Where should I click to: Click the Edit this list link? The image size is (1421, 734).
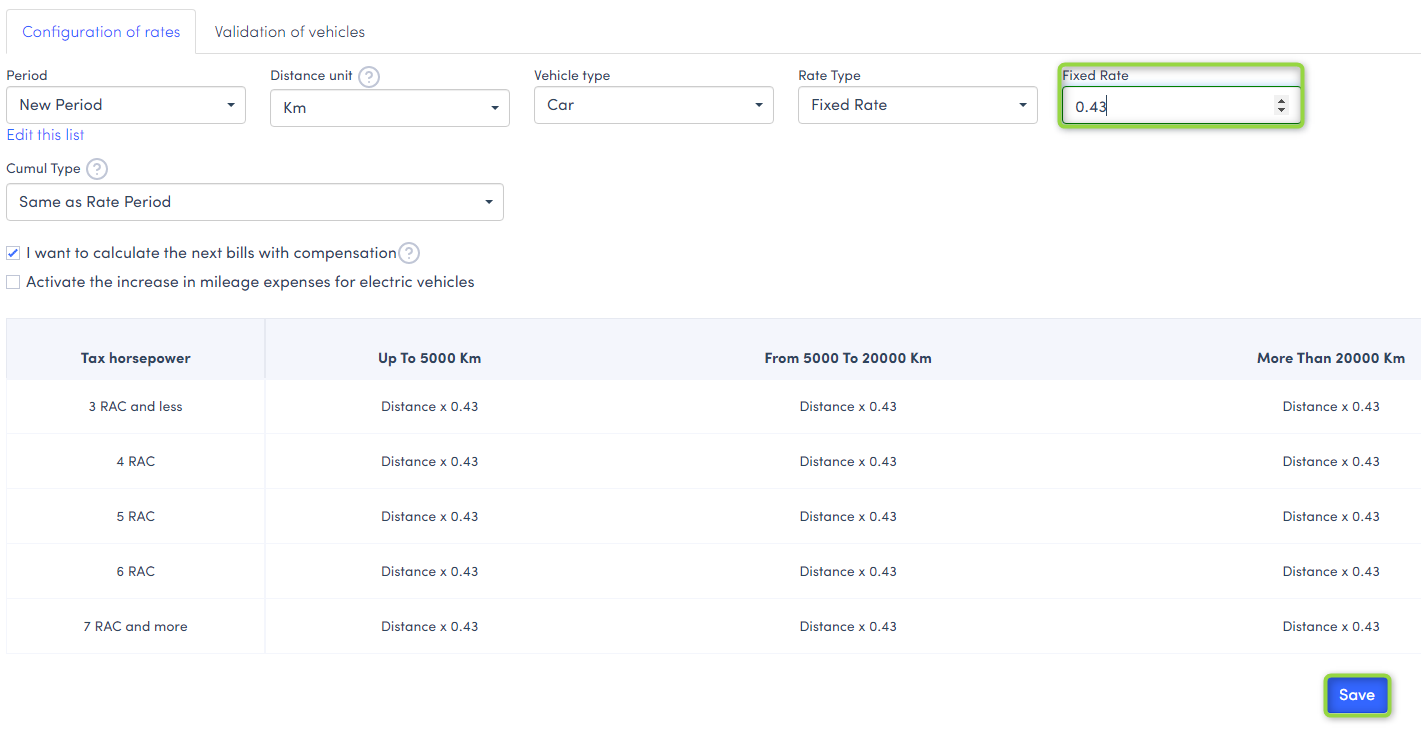pyautogui.click(x=45, y=135)
